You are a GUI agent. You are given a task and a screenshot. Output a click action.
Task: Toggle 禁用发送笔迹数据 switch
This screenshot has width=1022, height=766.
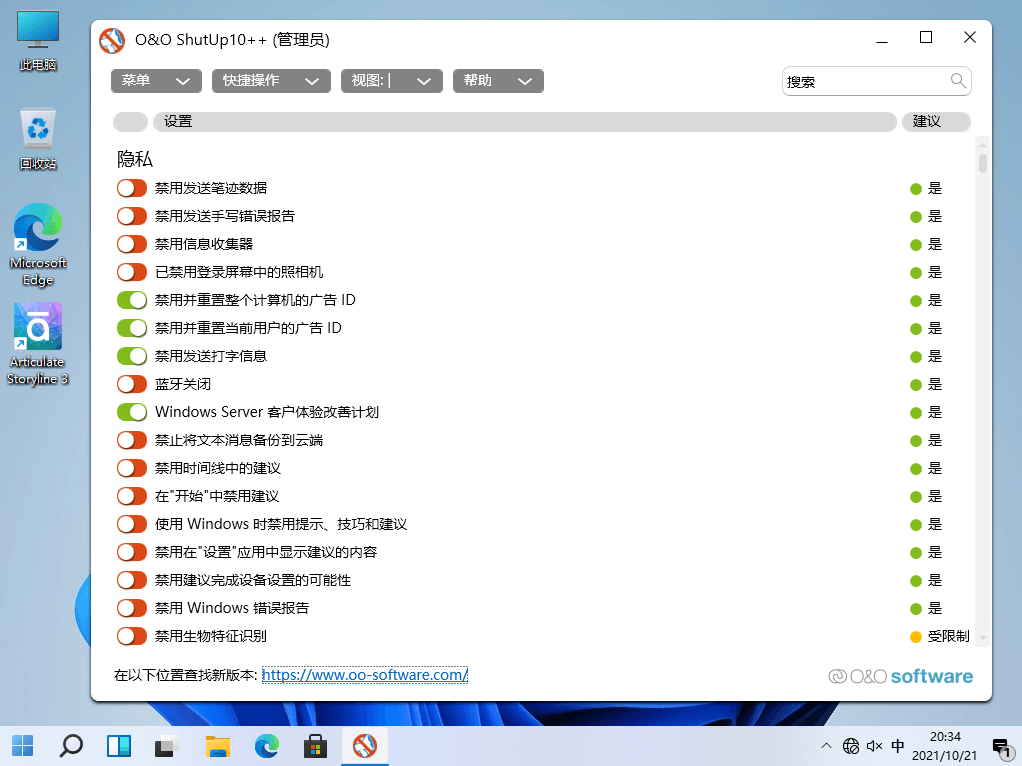click(x=132, y=188)
